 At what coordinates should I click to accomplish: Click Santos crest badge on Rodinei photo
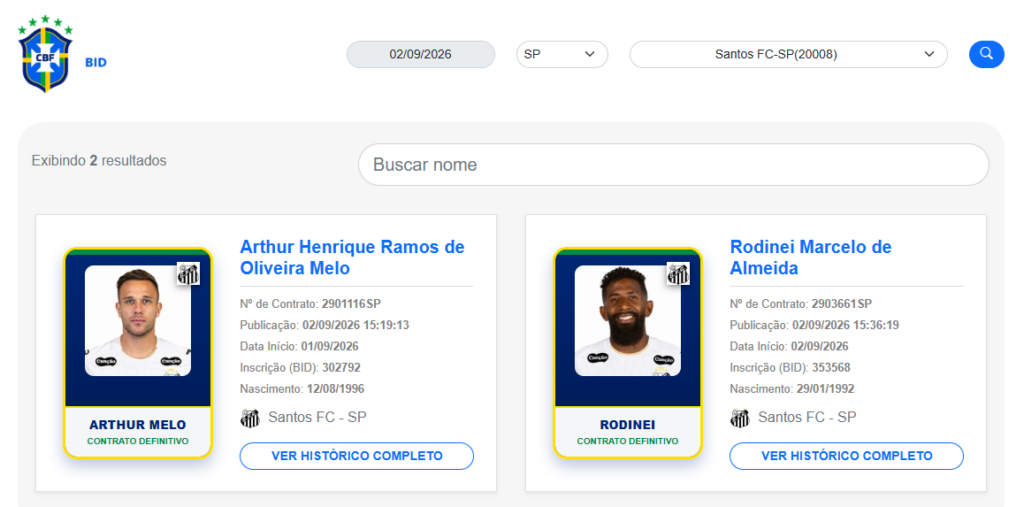pyautogui.click(x=678, y=274)
